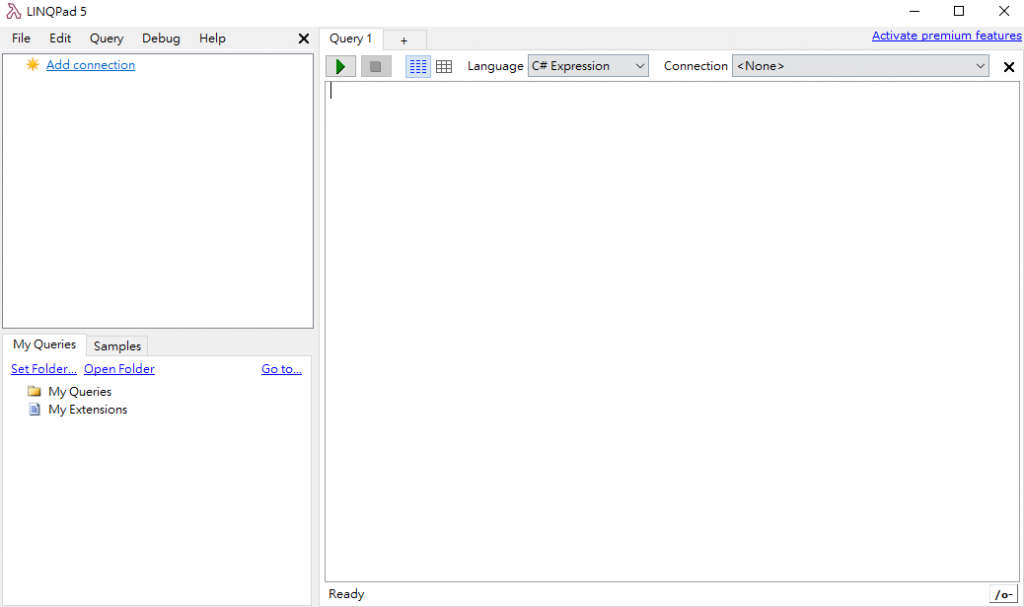Image resolution: width=1024 pixels, height=607 pixels.
Task: Click Add connection link
Action: [91, 65]
